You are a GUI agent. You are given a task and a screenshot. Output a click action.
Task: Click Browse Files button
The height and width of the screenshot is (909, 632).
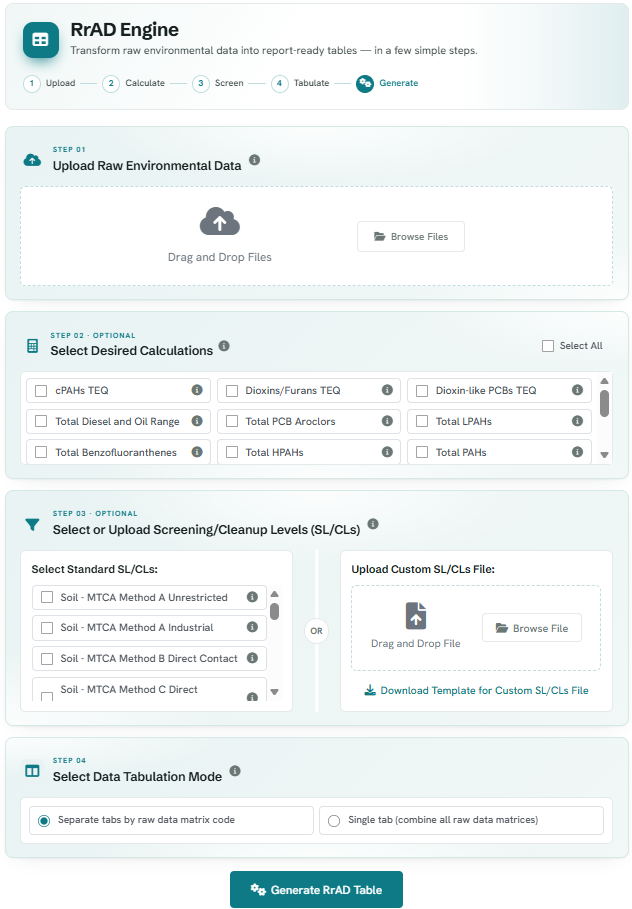coord(411,237)
